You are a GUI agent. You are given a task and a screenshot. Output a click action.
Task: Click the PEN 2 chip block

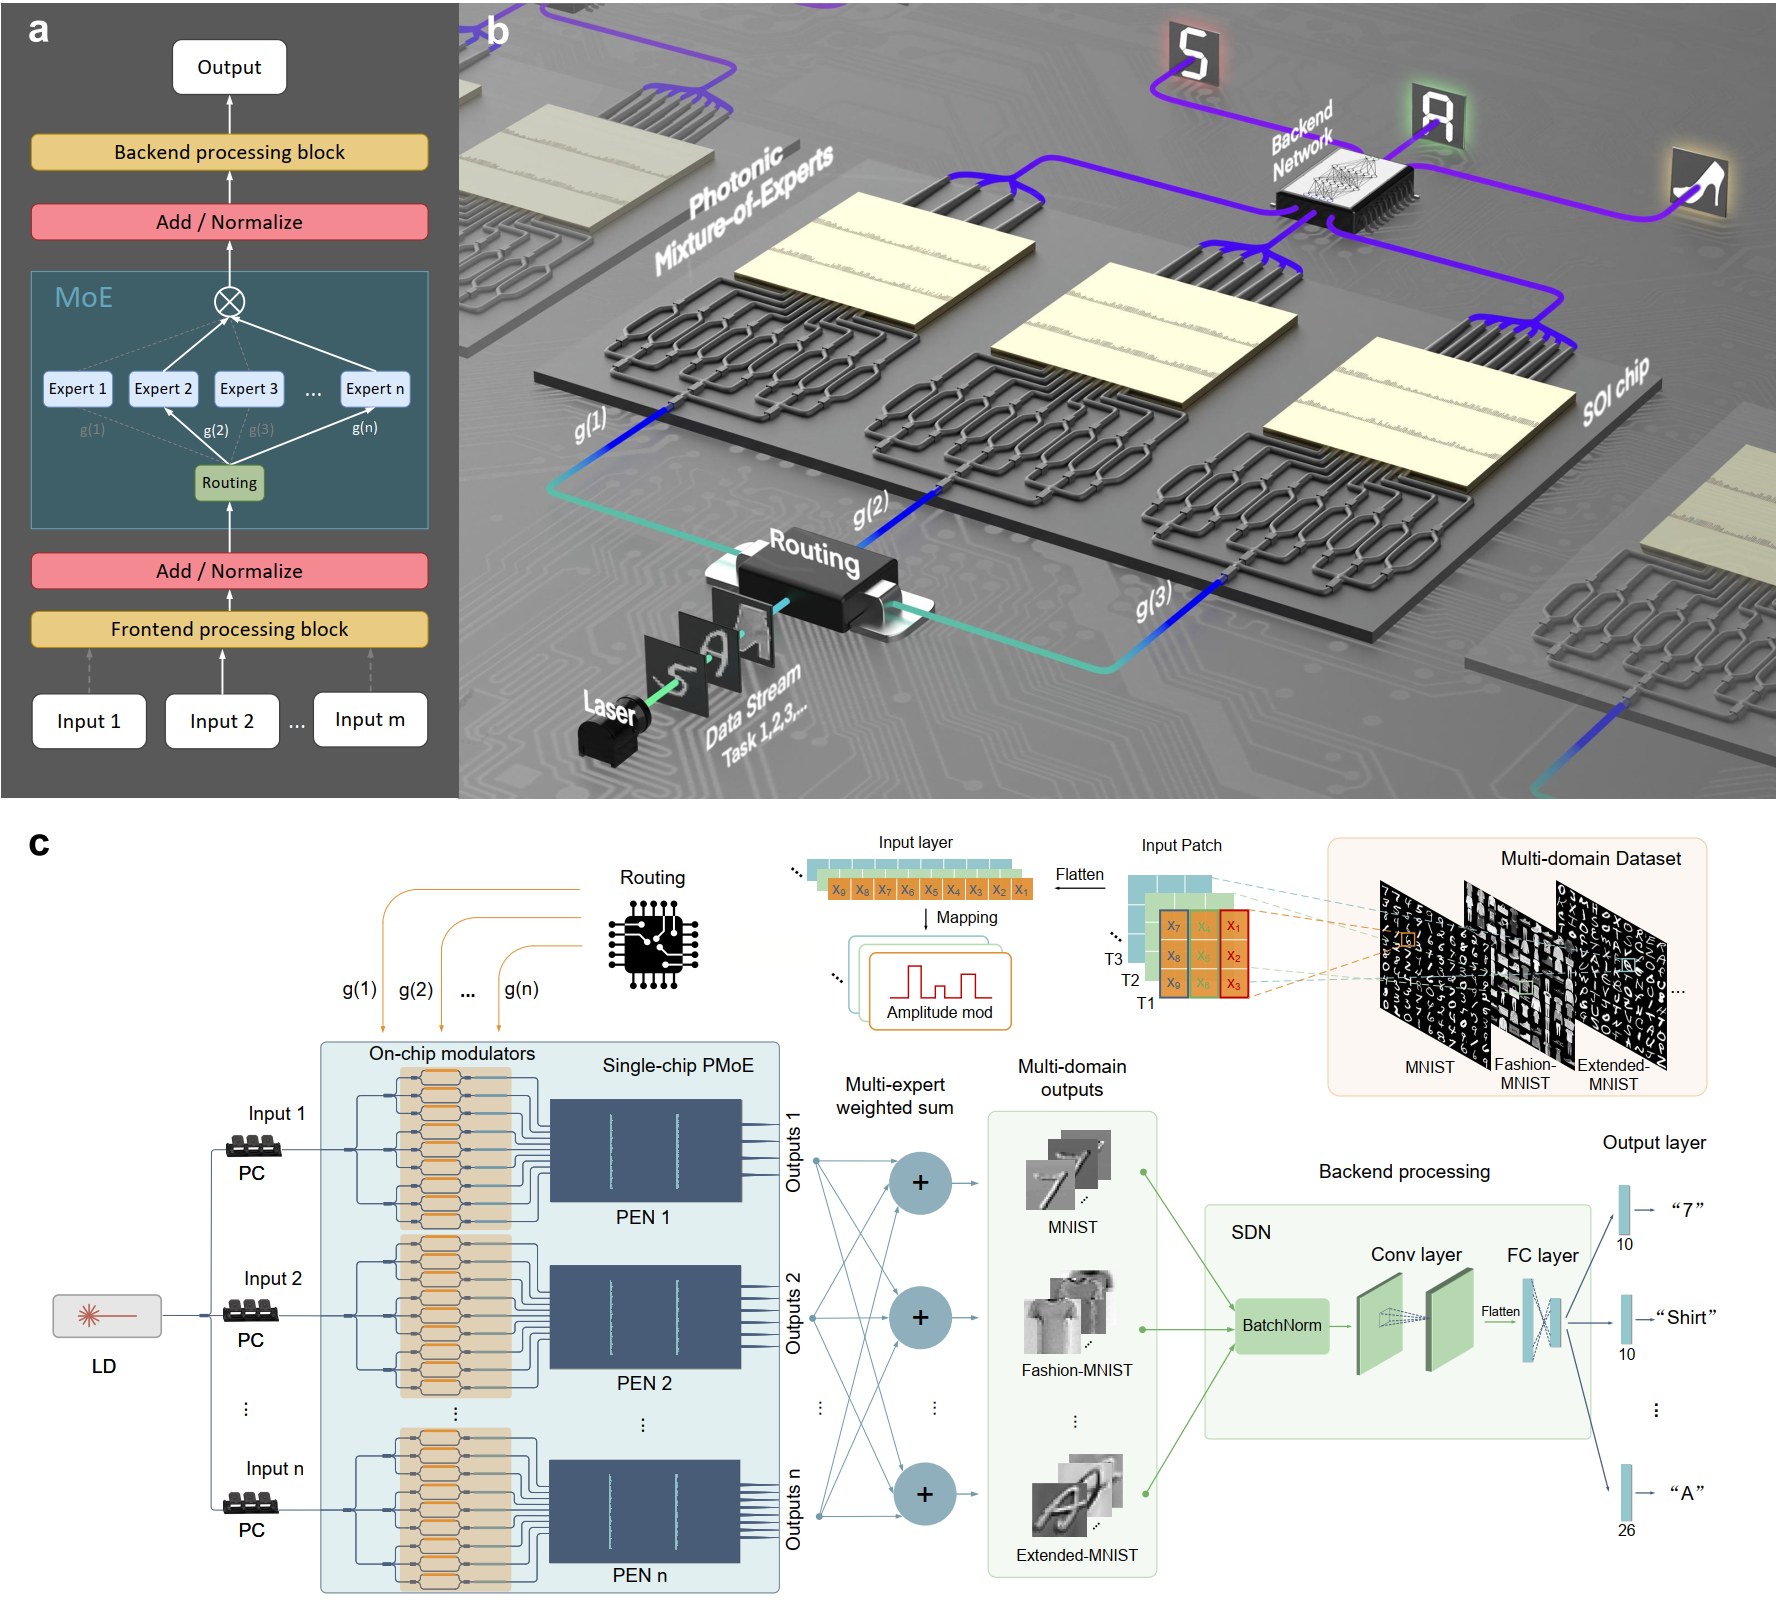coord(646,1317)
